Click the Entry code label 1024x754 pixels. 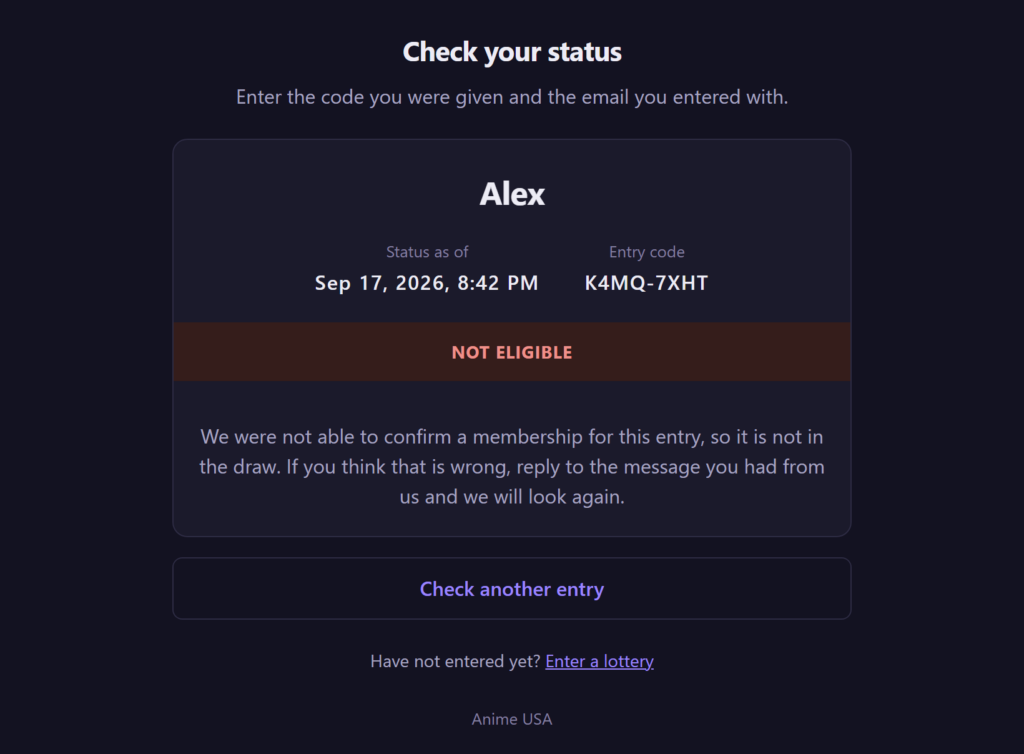647,252
